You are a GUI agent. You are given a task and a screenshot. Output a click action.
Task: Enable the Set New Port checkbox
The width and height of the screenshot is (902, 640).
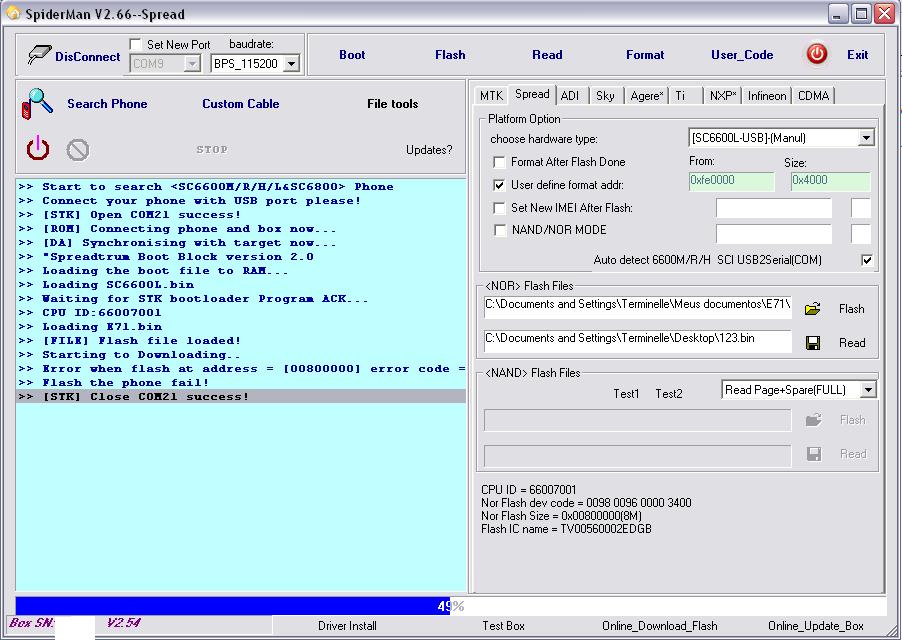[136, 44]
